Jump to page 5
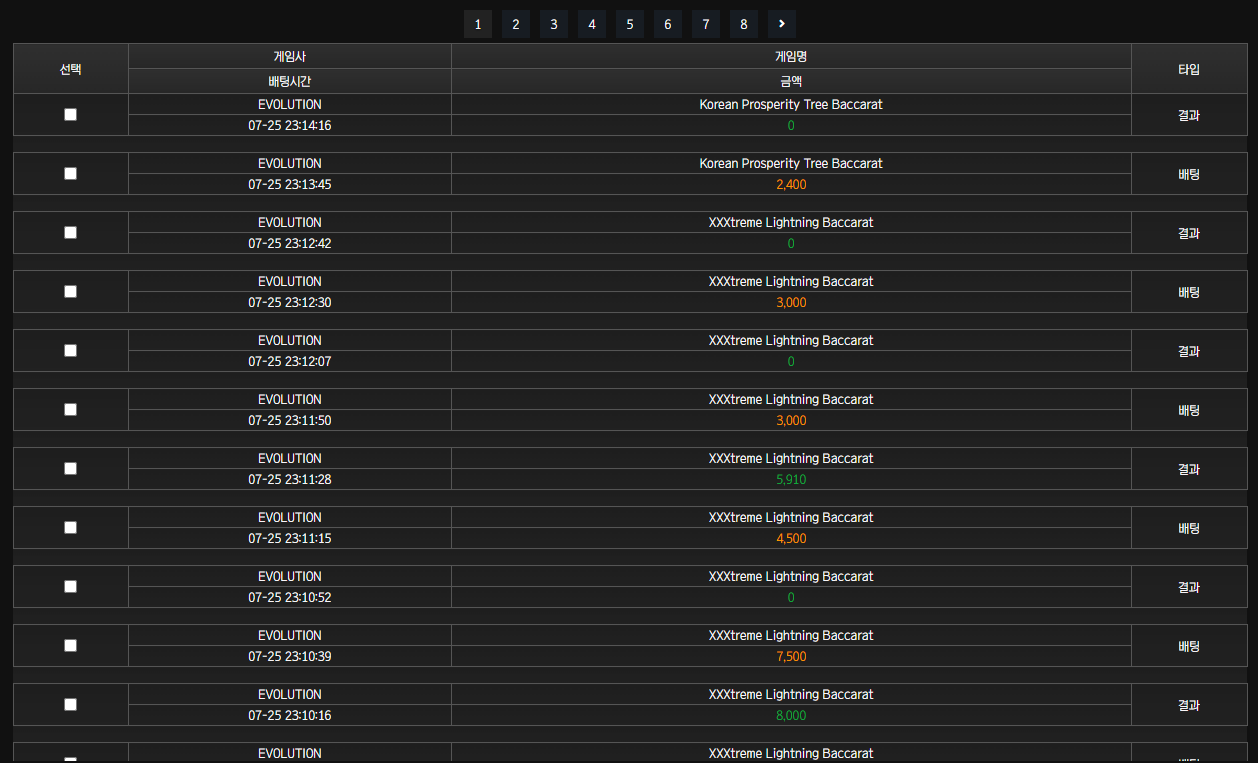The width and height of the screenshot is (1258, 763). point(630,24)
